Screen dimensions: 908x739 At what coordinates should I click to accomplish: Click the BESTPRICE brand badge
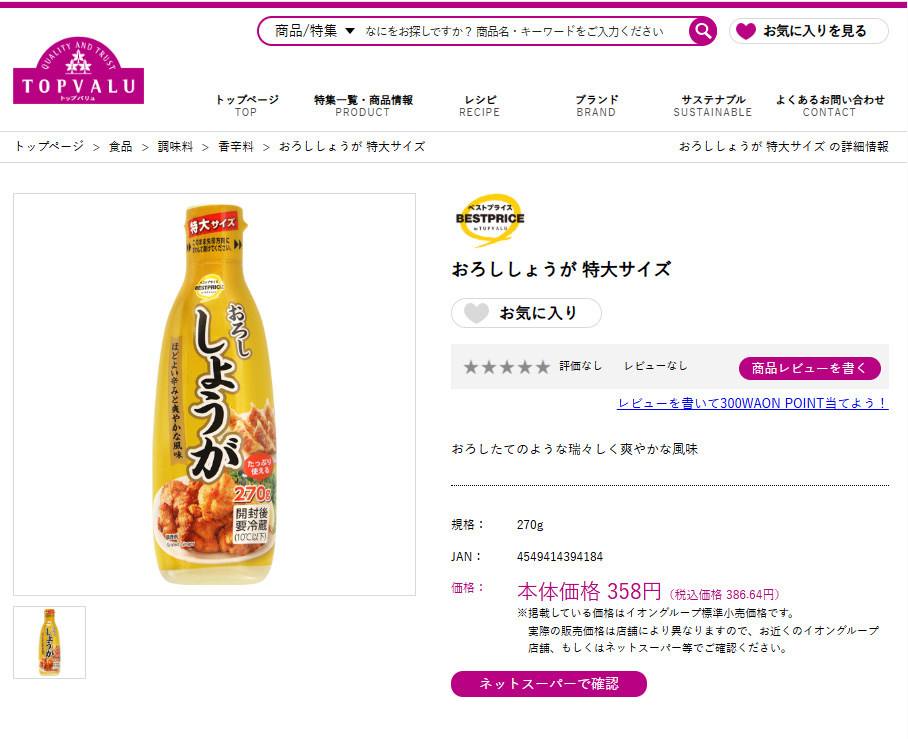(x=489, y=219)
